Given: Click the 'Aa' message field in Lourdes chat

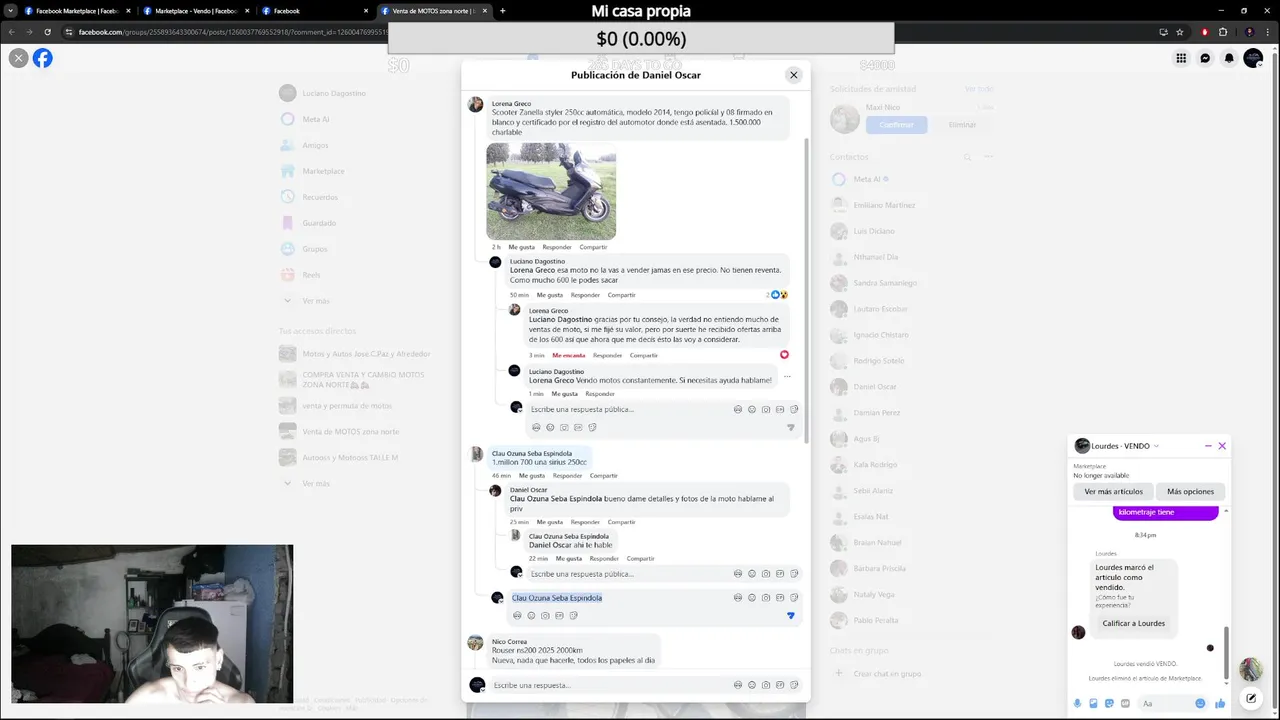Looking at the screenshot, I should click(1165, 703).
